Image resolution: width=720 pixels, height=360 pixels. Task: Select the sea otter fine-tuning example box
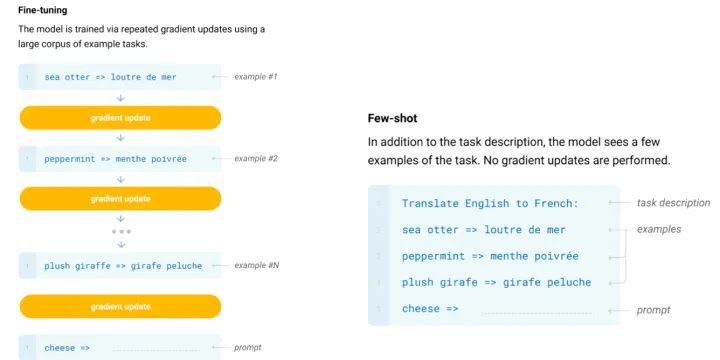(120, 77)
